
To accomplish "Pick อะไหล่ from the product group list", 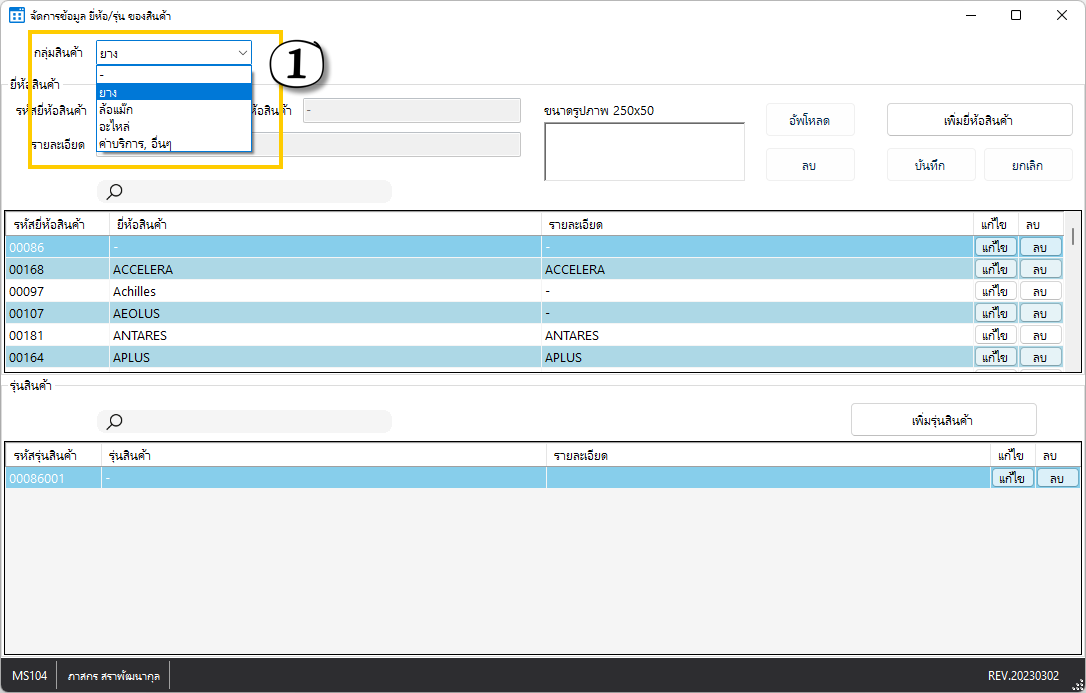I will (173, 126).
